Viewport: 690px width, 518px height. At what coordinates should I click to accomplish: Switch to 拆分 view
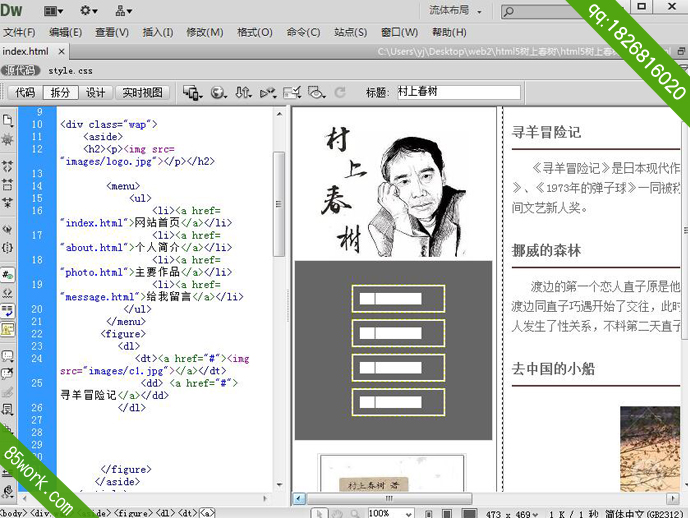point(60,92)
